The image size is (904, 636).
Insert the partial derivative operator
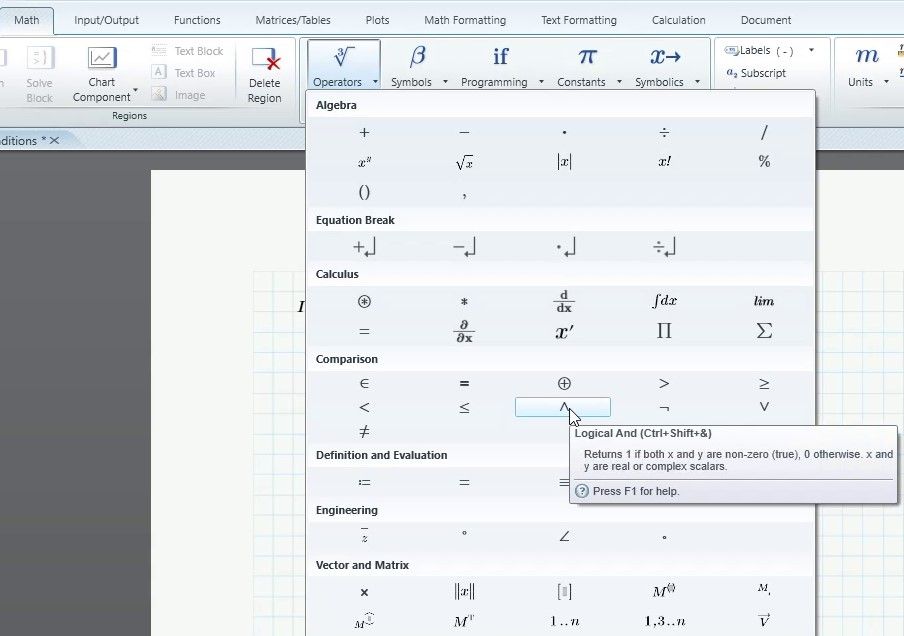(464, 331)
